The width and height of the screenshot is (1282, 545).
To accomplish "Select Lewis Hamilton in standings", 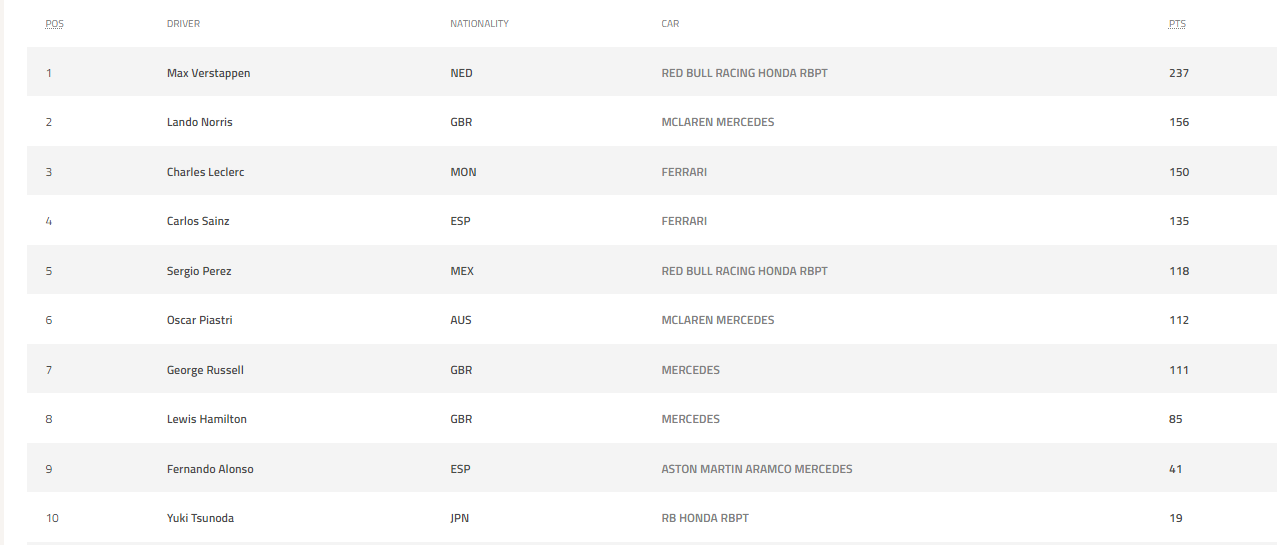I will (206, 419).
